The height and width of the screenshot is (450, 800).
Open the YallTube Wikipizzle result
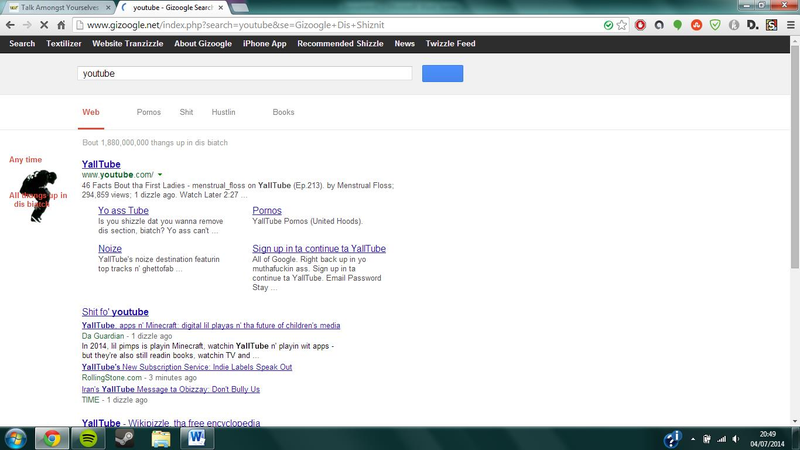171,423
